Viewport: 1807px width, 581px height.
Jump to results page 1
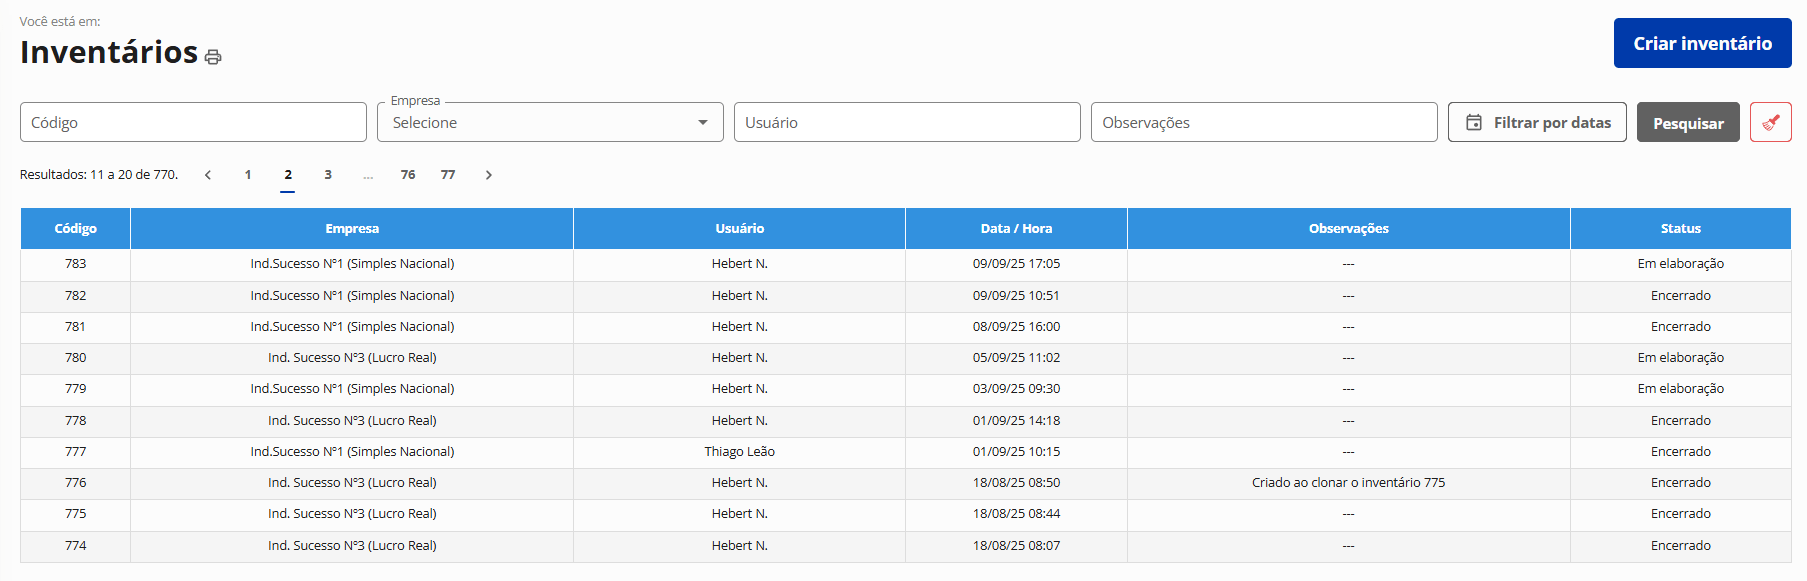(248, 175)
